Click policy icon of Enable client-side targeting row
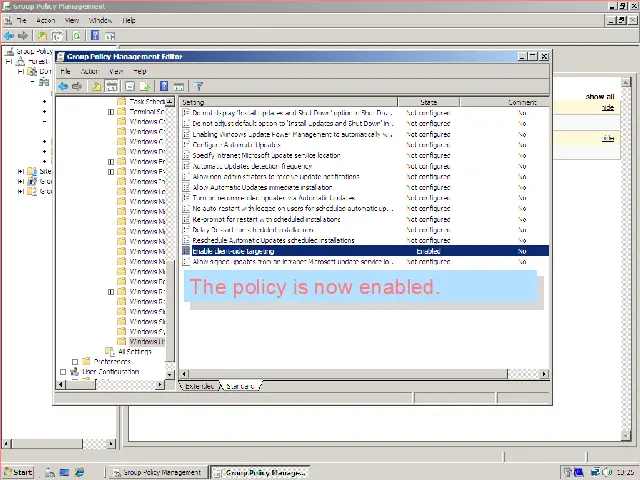640x480 pixels. click(186, 251)
